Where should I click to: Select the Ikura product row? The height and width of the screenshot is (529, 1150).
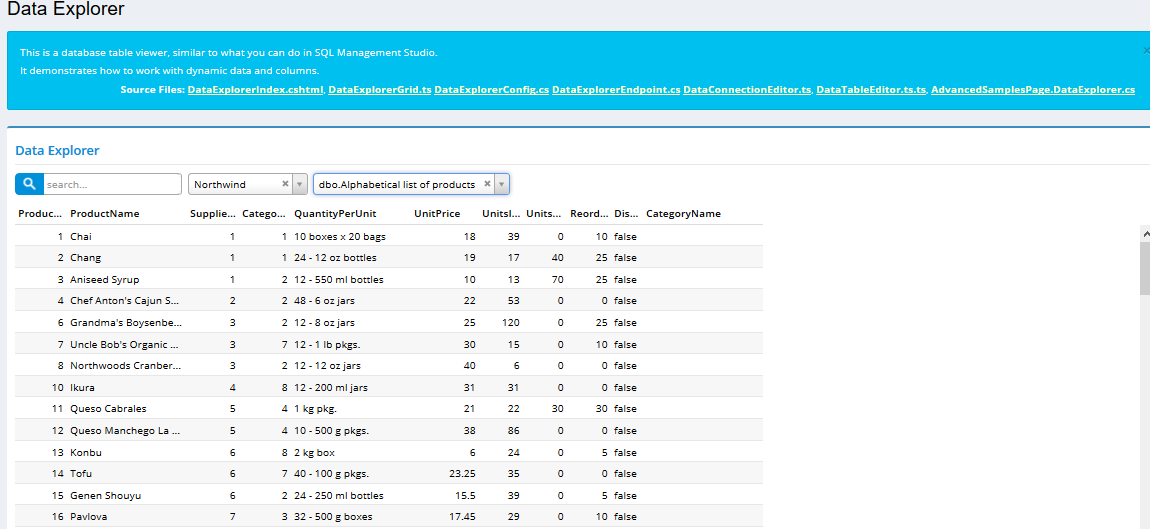389,387
